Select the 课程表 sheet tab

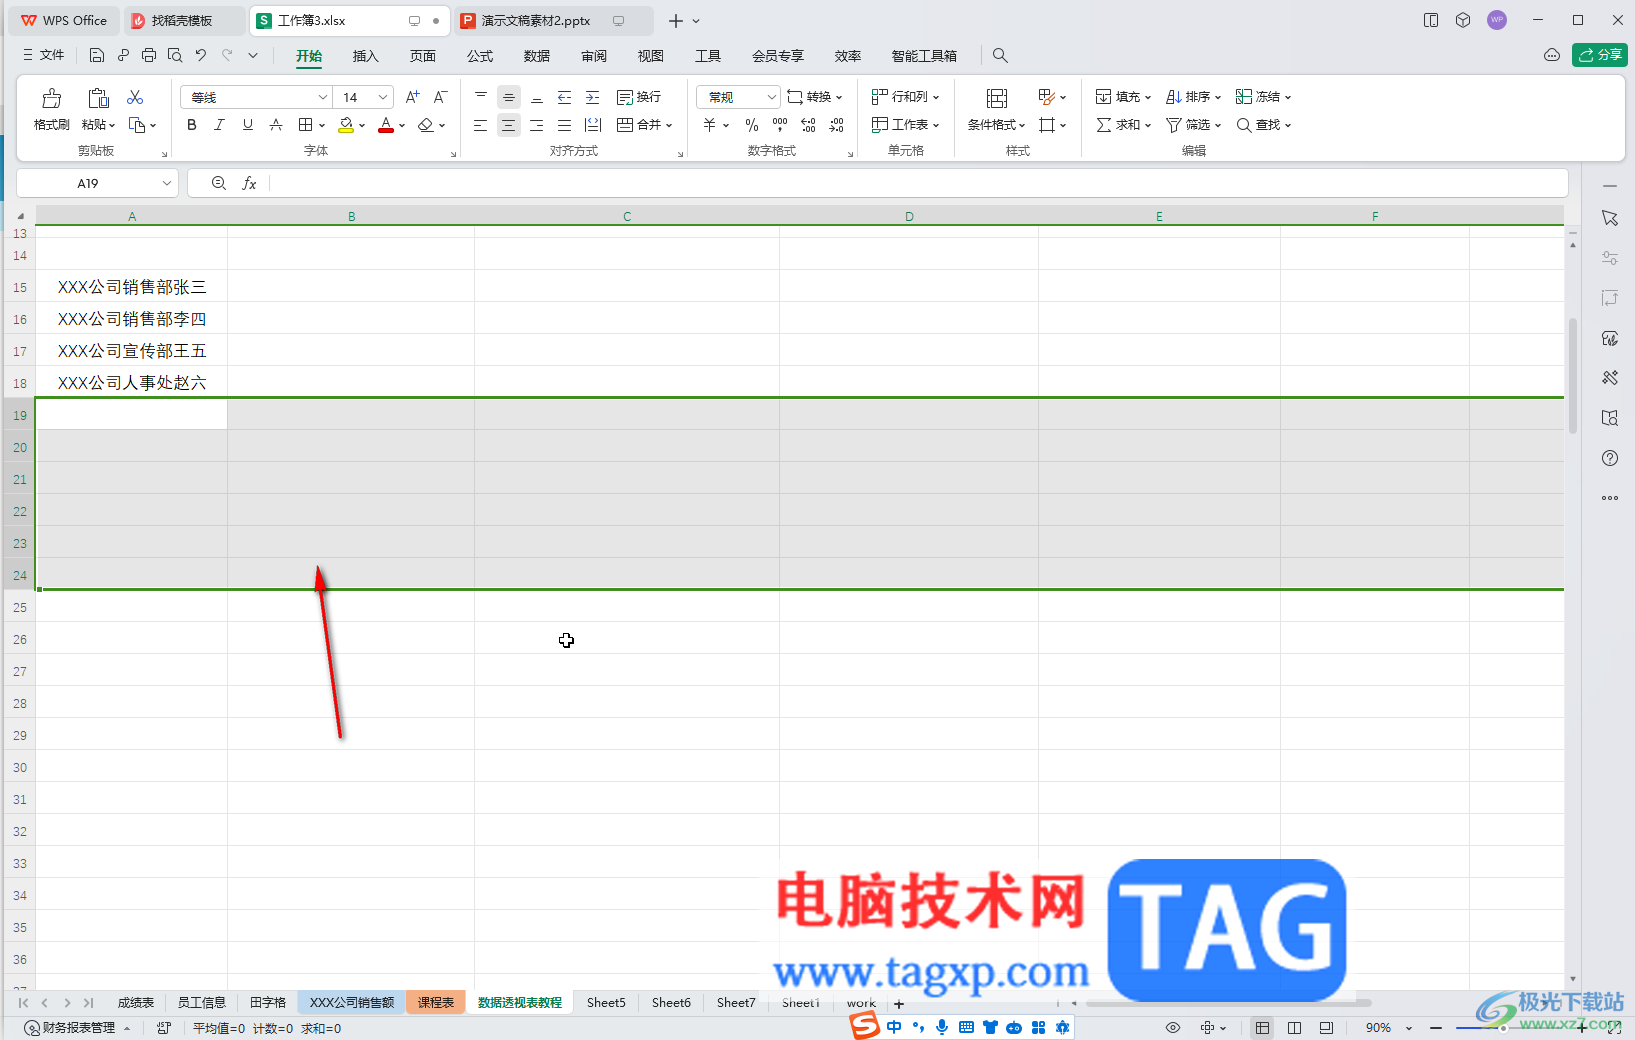pyautogui.click(x=436, y=1002)
